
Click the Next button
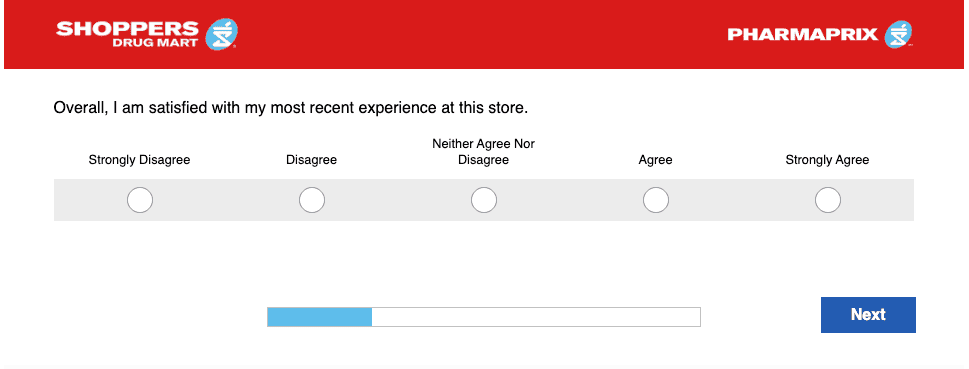pyautogui.click(x=868, y=315)
